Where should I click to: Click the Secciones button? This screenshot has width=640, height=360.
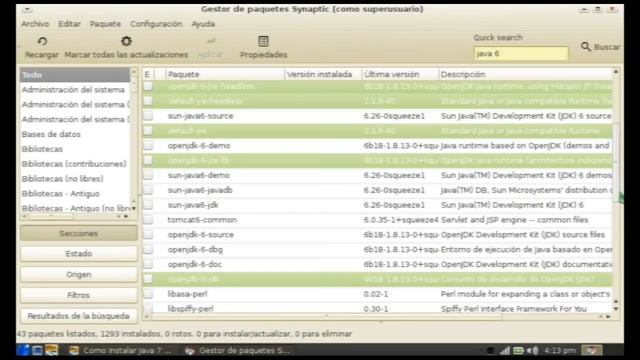(x=79, y=233)
